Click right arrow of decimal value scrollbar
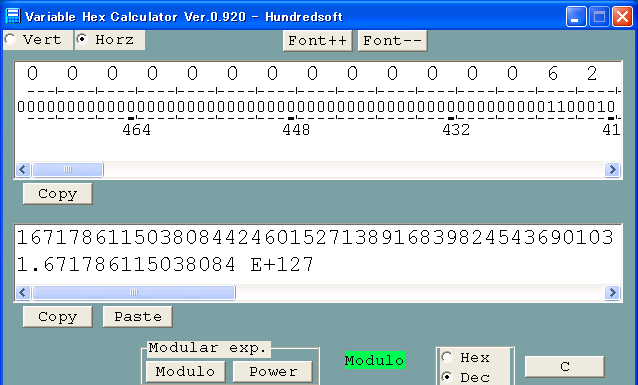Image resolution: width=638 pixels, height=385 pixels. pos(612,292)
